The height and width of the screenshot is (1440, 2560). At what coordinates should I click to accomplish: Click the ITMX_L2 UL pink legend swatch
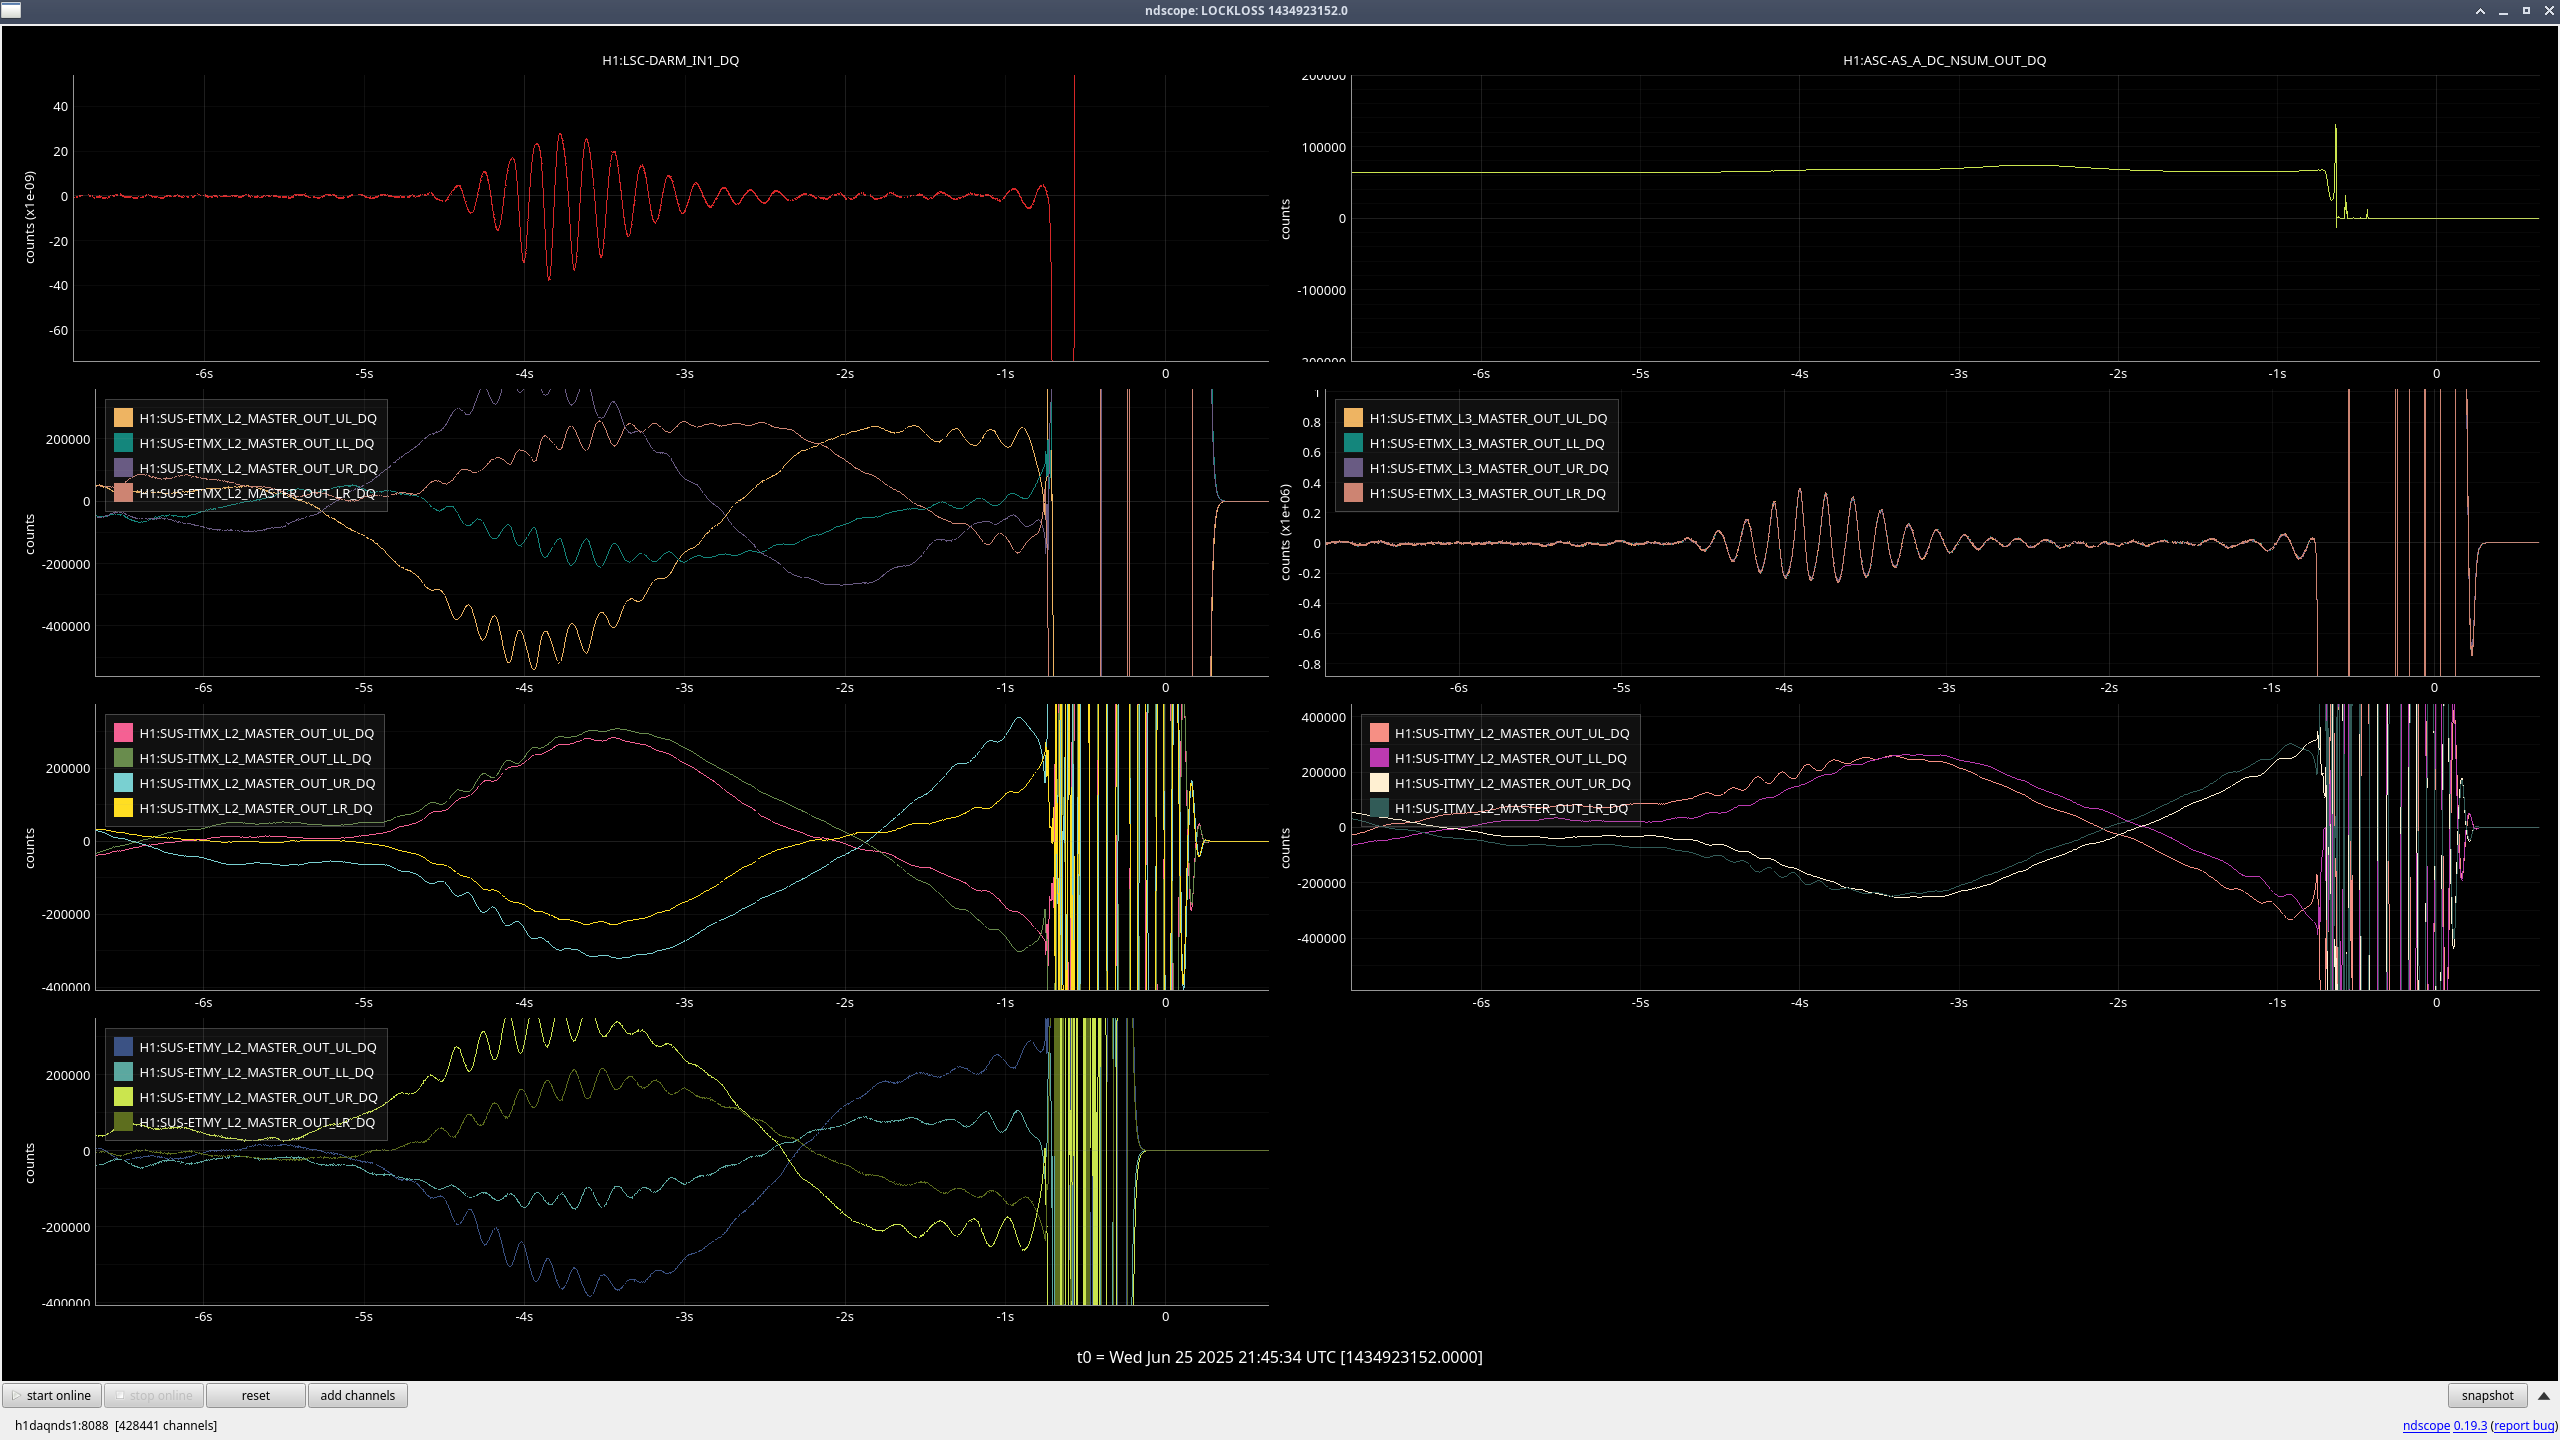pyautogui.click(x=123, y=733)
